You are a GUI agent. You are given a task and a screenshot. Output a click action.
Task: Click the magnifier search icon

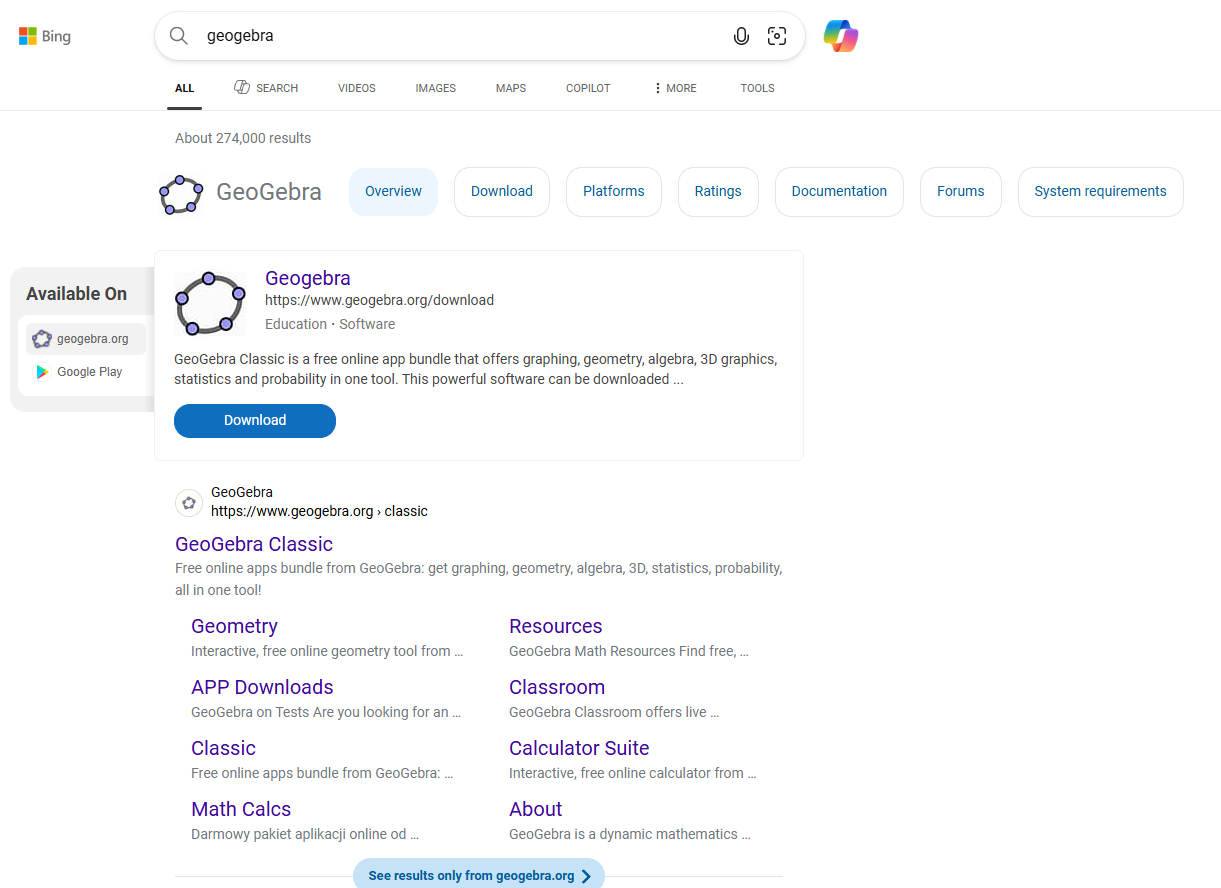pos(179,36)
